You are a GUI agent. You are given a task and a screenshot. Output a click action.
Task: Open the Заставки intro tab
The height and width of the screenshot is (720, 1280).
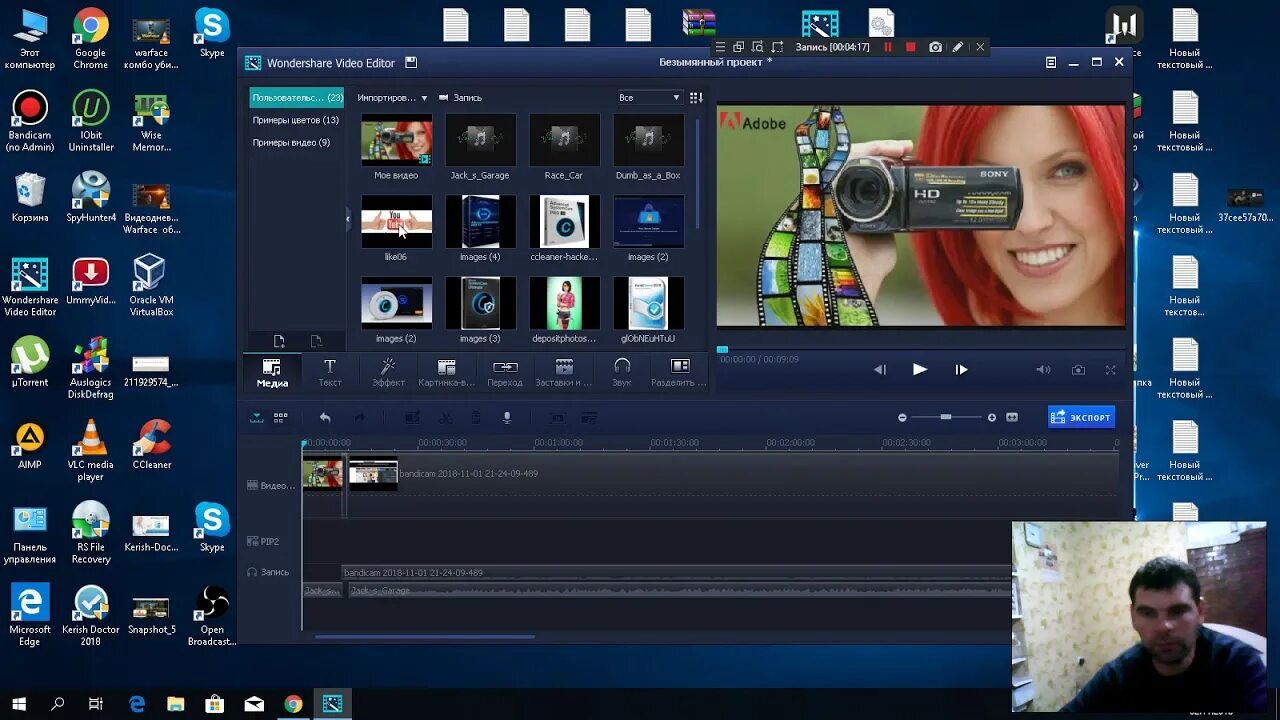tap(563, 372)
